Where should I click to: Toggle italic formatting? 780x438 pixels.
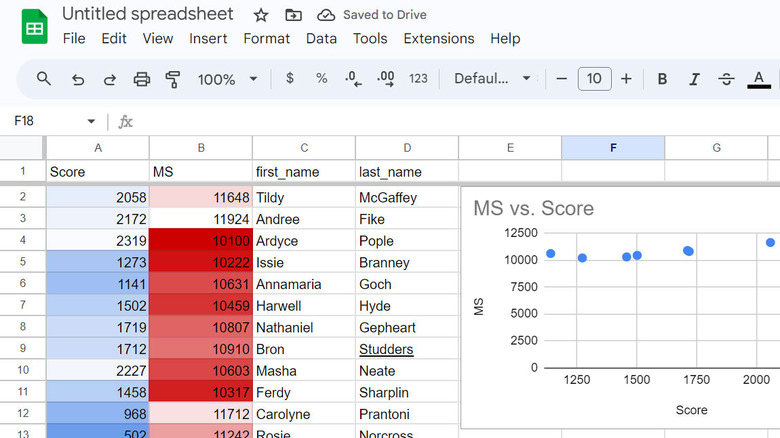point(694,79)
